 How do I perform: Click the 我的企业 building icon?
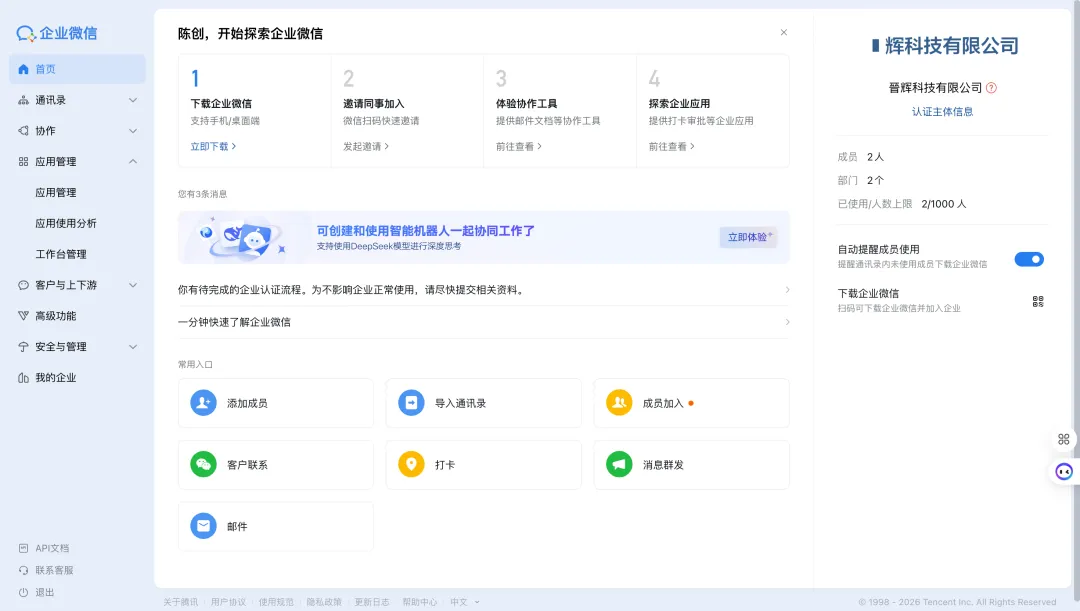coord(23,377)
